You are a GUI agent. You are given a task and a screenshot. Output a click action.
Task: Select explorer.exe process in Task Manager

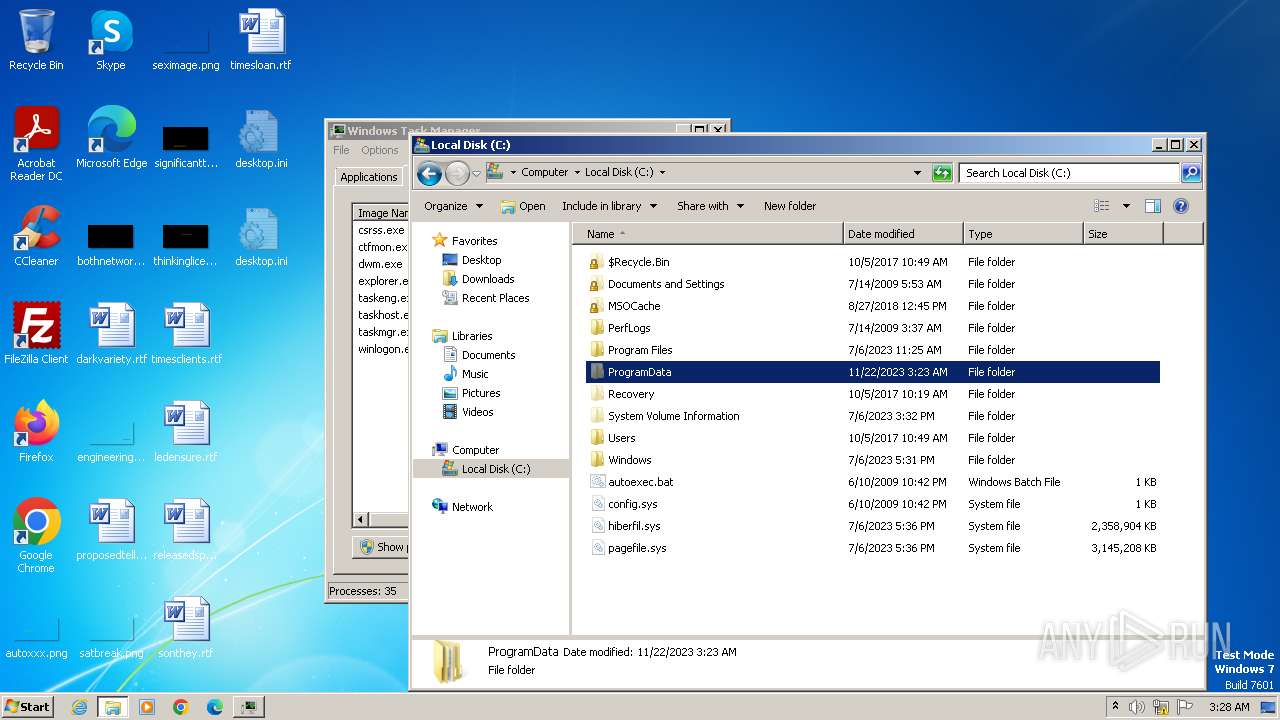click(382, 281)
